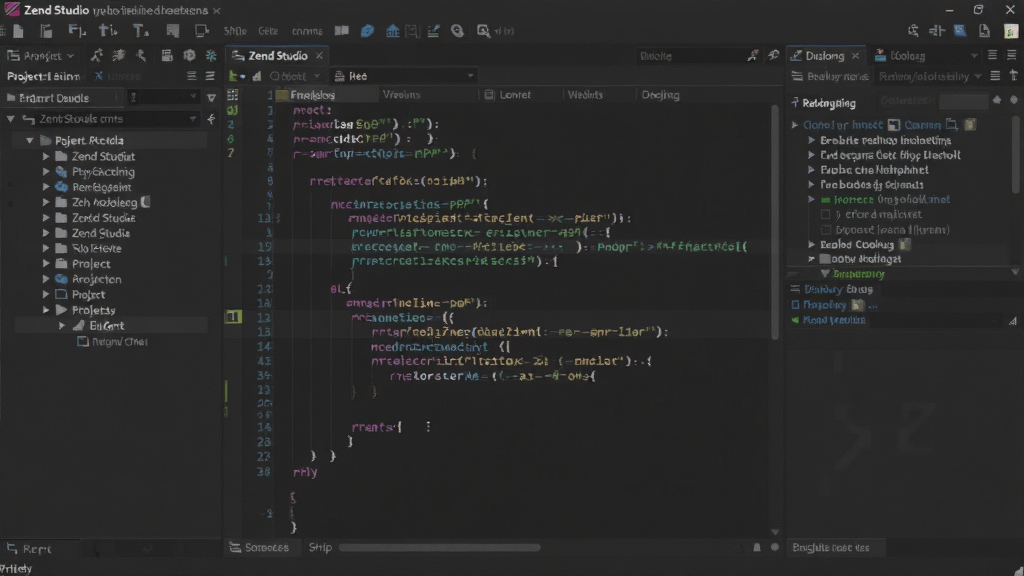This screenshot has width=1024, height=576.
Task: Click the editor's vertical scrollbar thumb
Action: pyautogui.click(x=775, y=222)
